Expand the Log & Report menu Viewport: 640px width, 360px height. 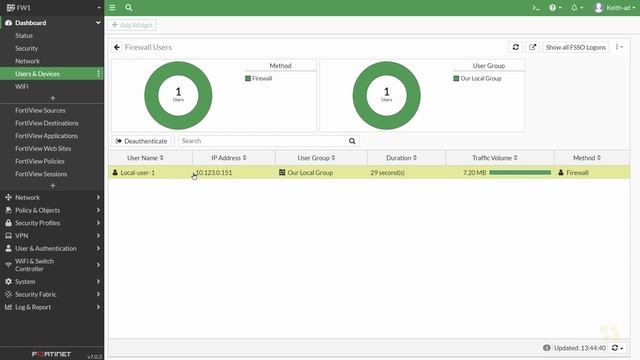[x=52, y=307]
